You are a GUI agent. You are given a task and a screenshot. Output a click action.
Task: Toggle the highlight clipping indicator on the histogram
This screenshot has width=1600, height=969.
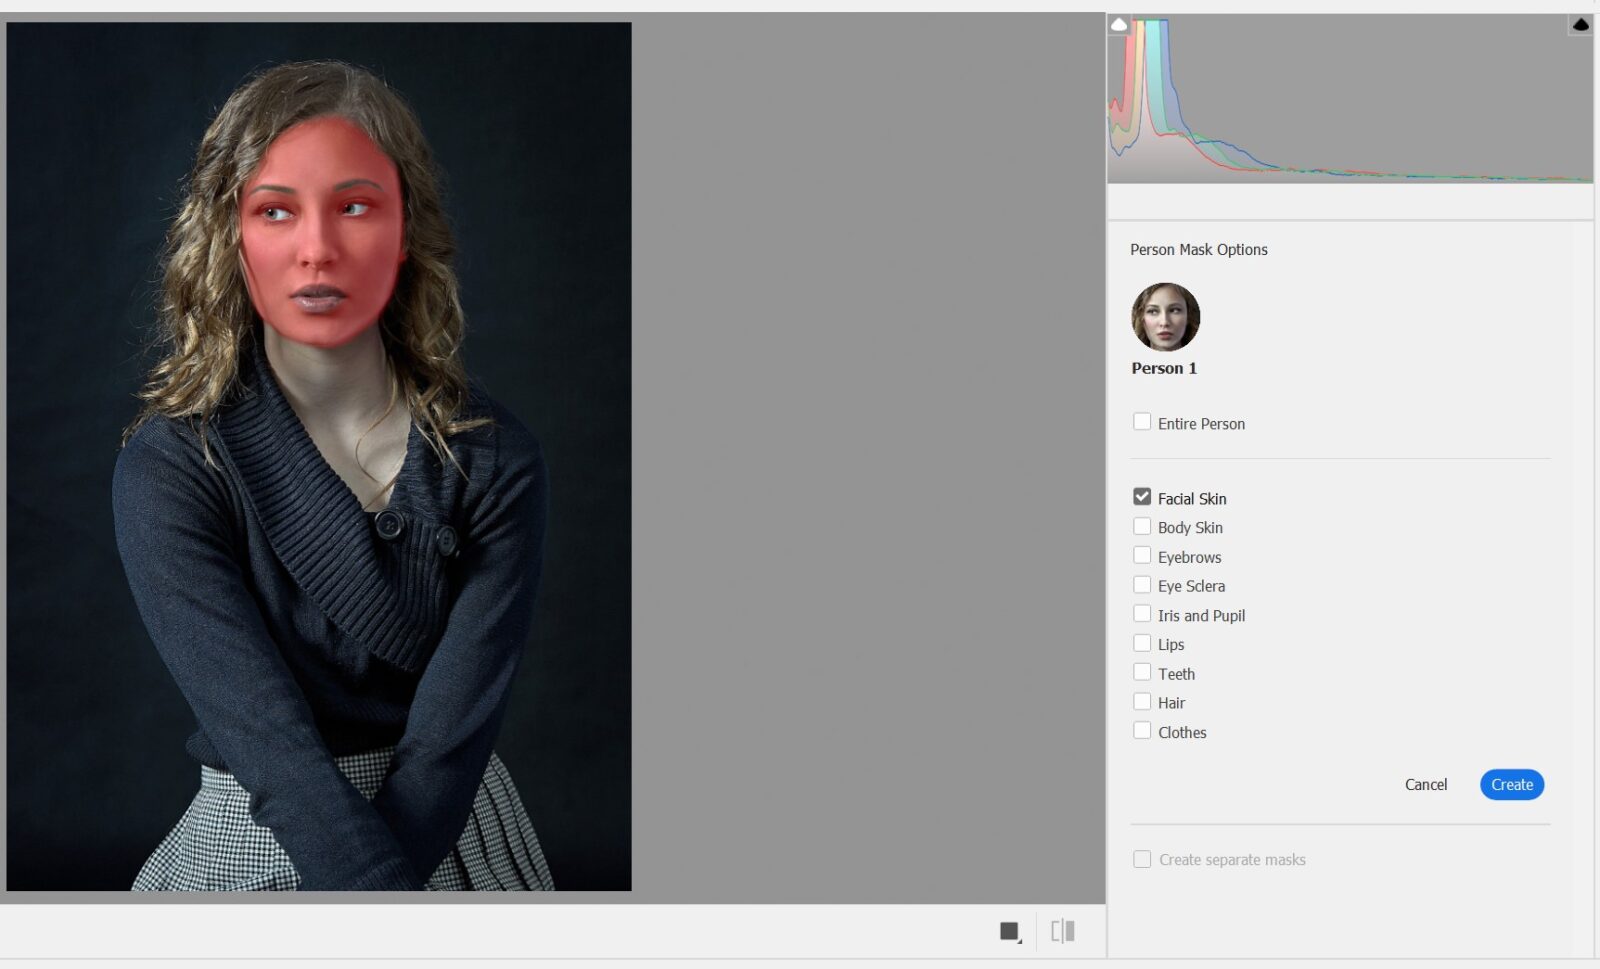[x=1581, y=23]
